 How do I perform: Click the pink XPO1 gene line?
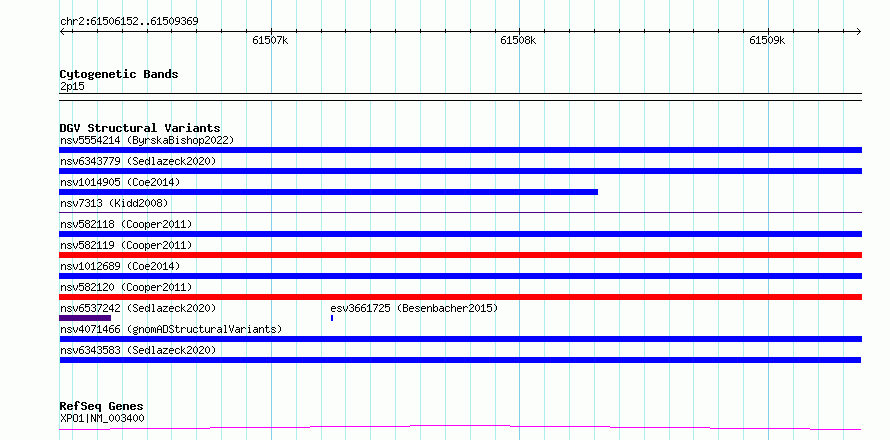(460, 427)
